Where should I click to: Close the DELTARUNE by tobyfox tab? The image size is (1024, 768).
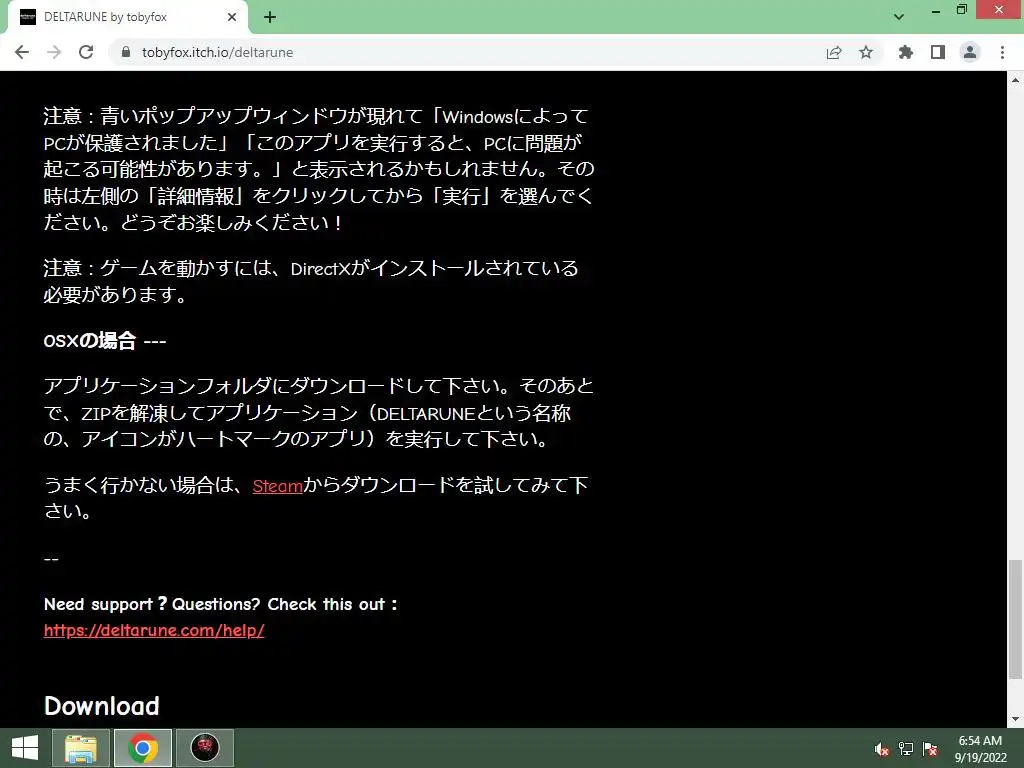pyautogui.click(x=232, y=17)
